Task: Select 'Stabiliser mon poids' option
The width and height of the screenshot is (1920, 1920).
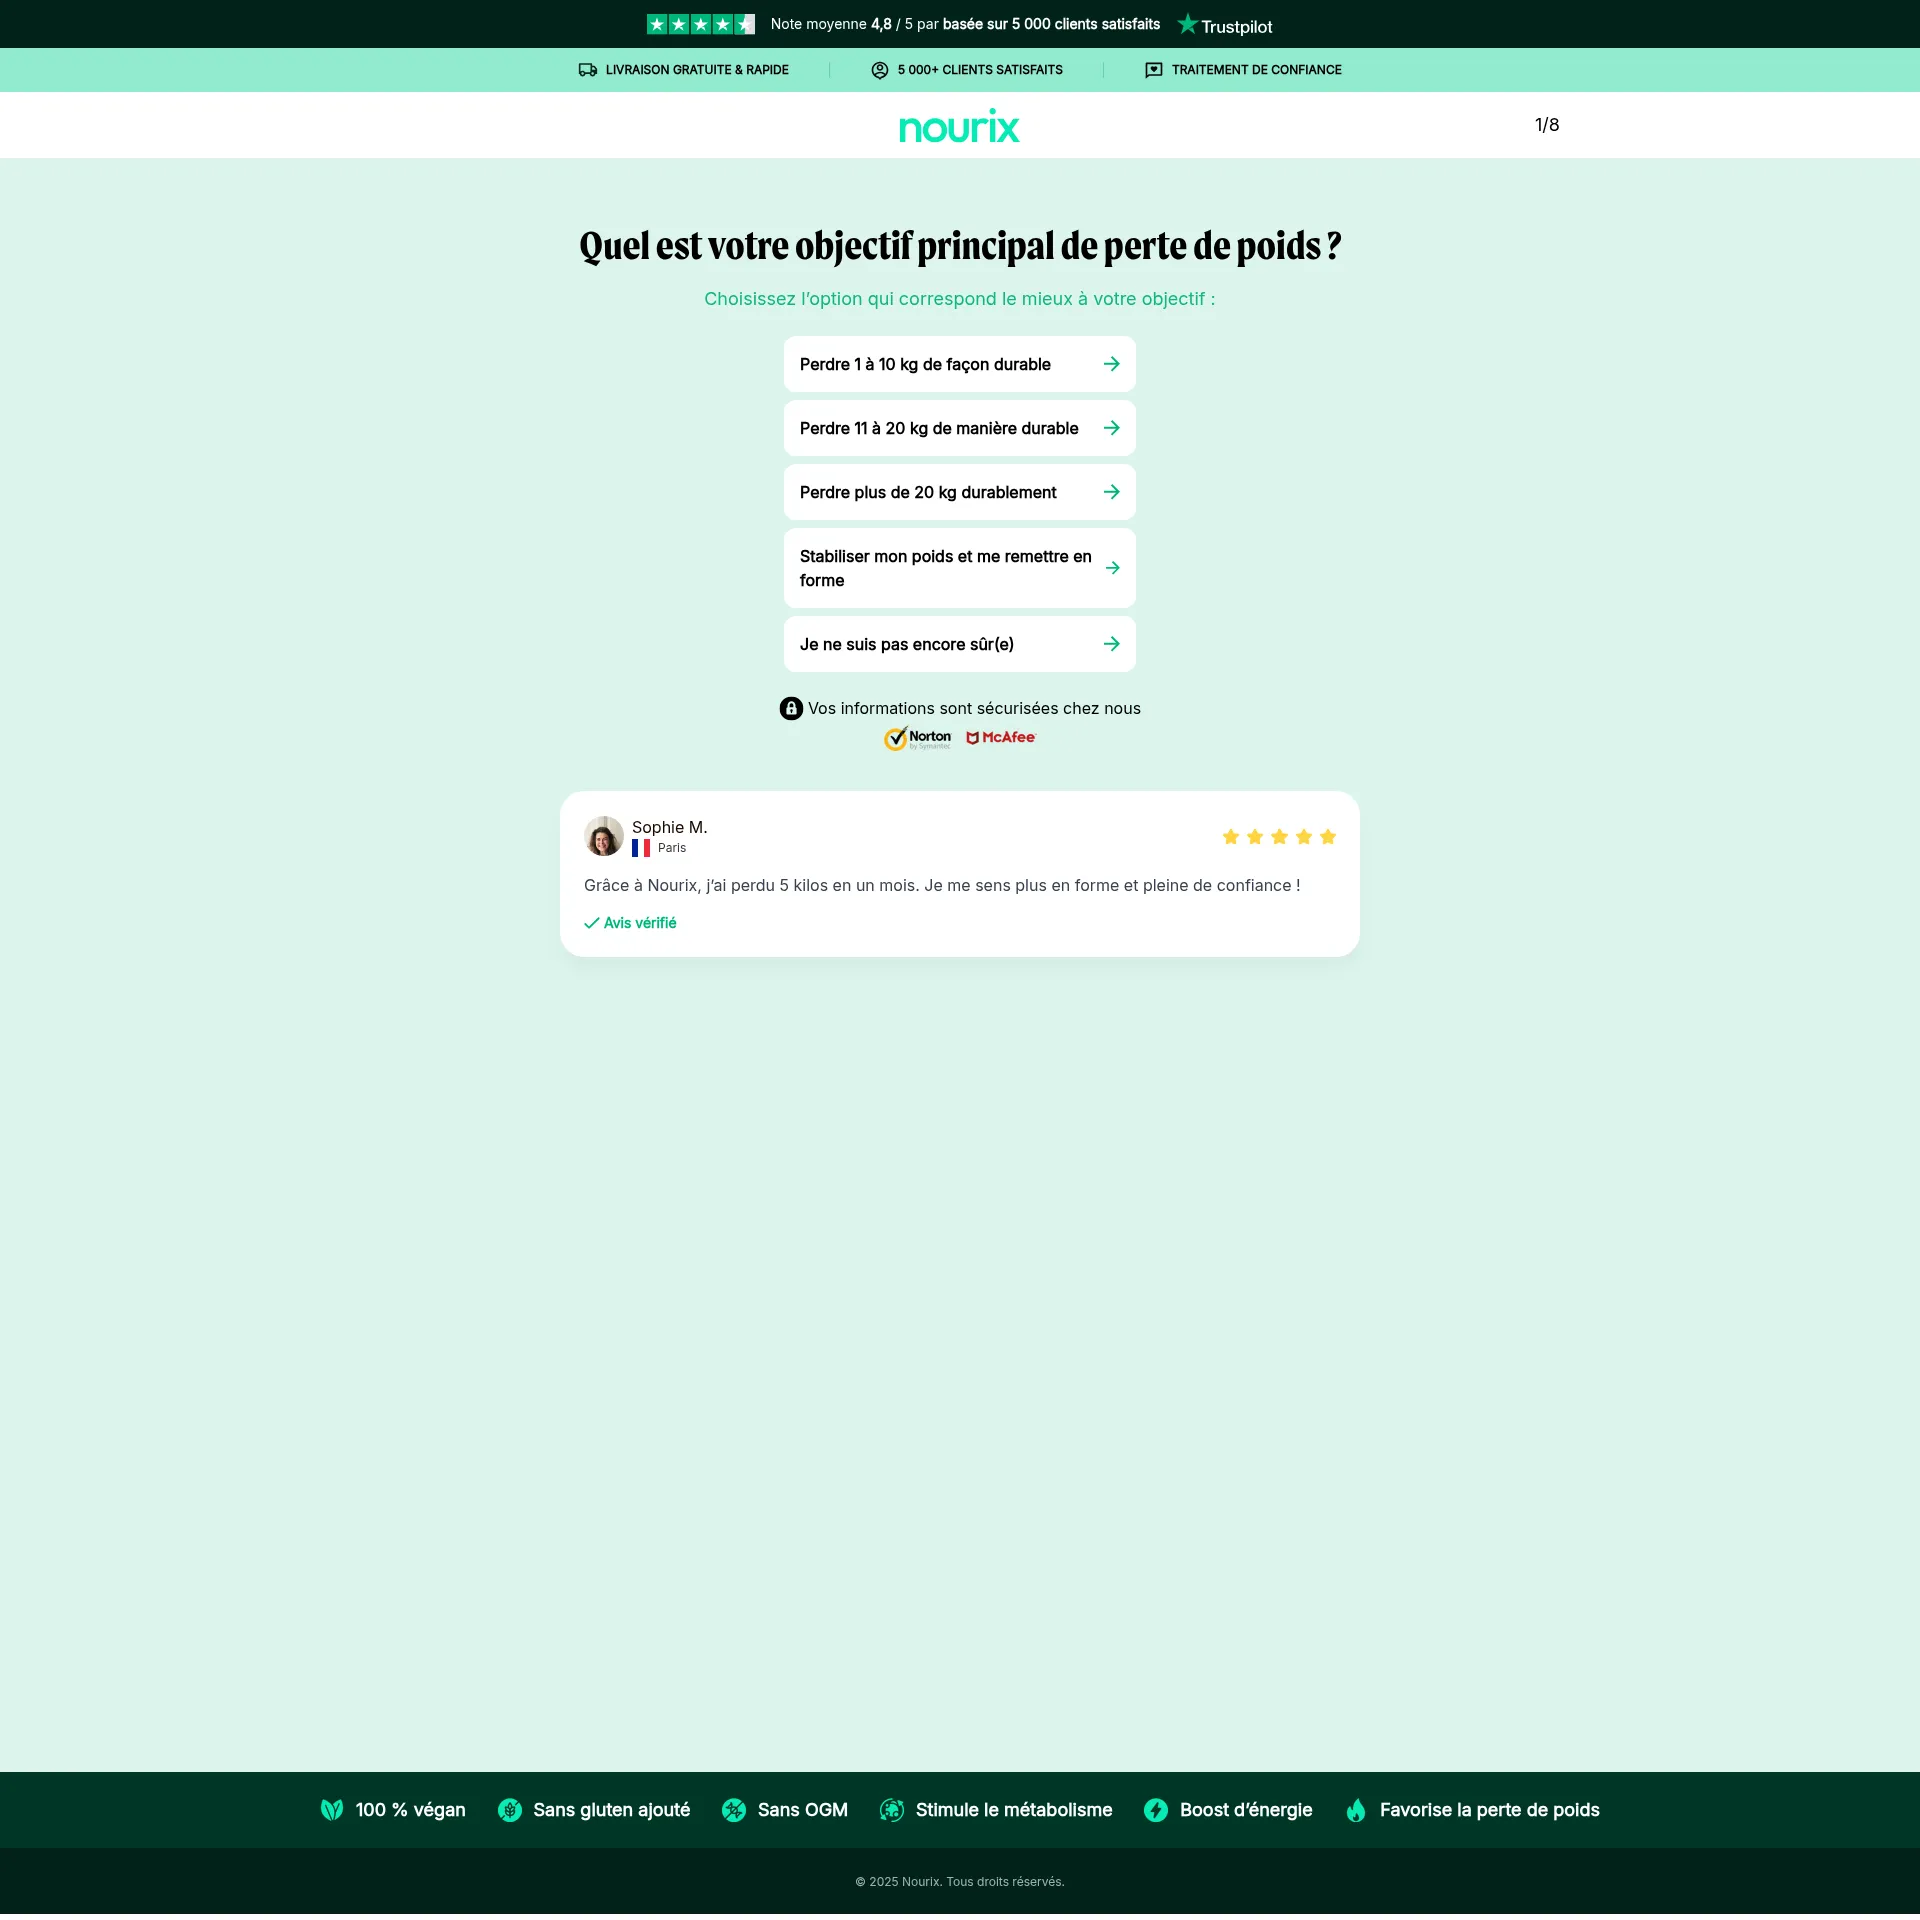Action: [959, 569]
